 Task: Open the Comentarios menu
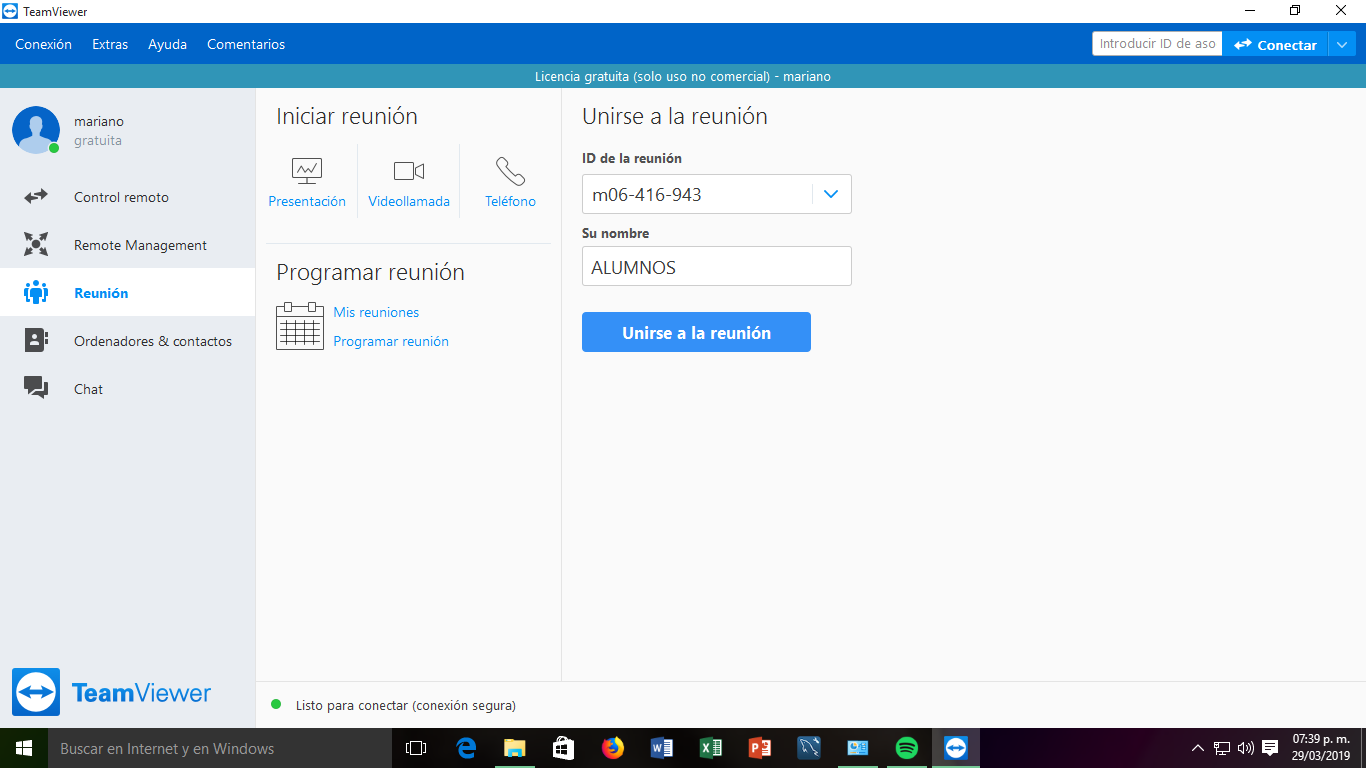pos(246,44)
